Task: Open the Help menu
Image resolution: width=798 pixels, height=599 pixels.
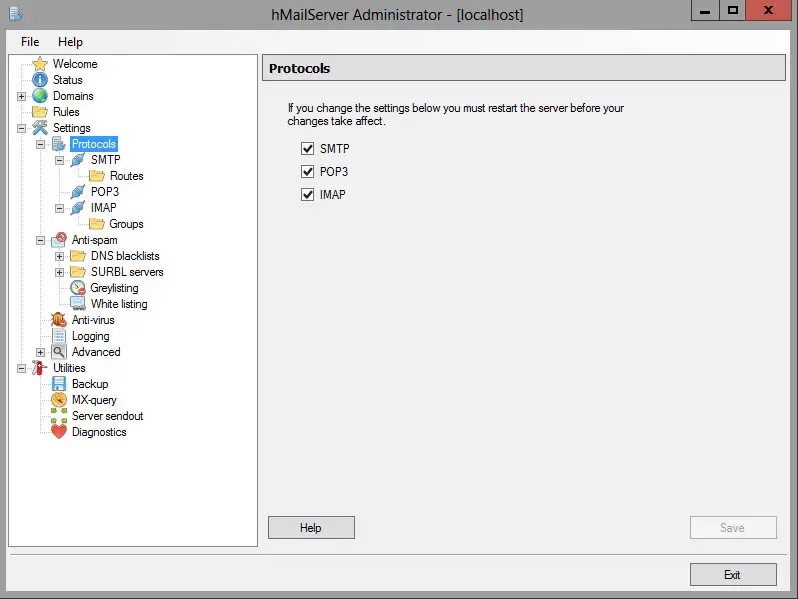Action: coord(70,42)
